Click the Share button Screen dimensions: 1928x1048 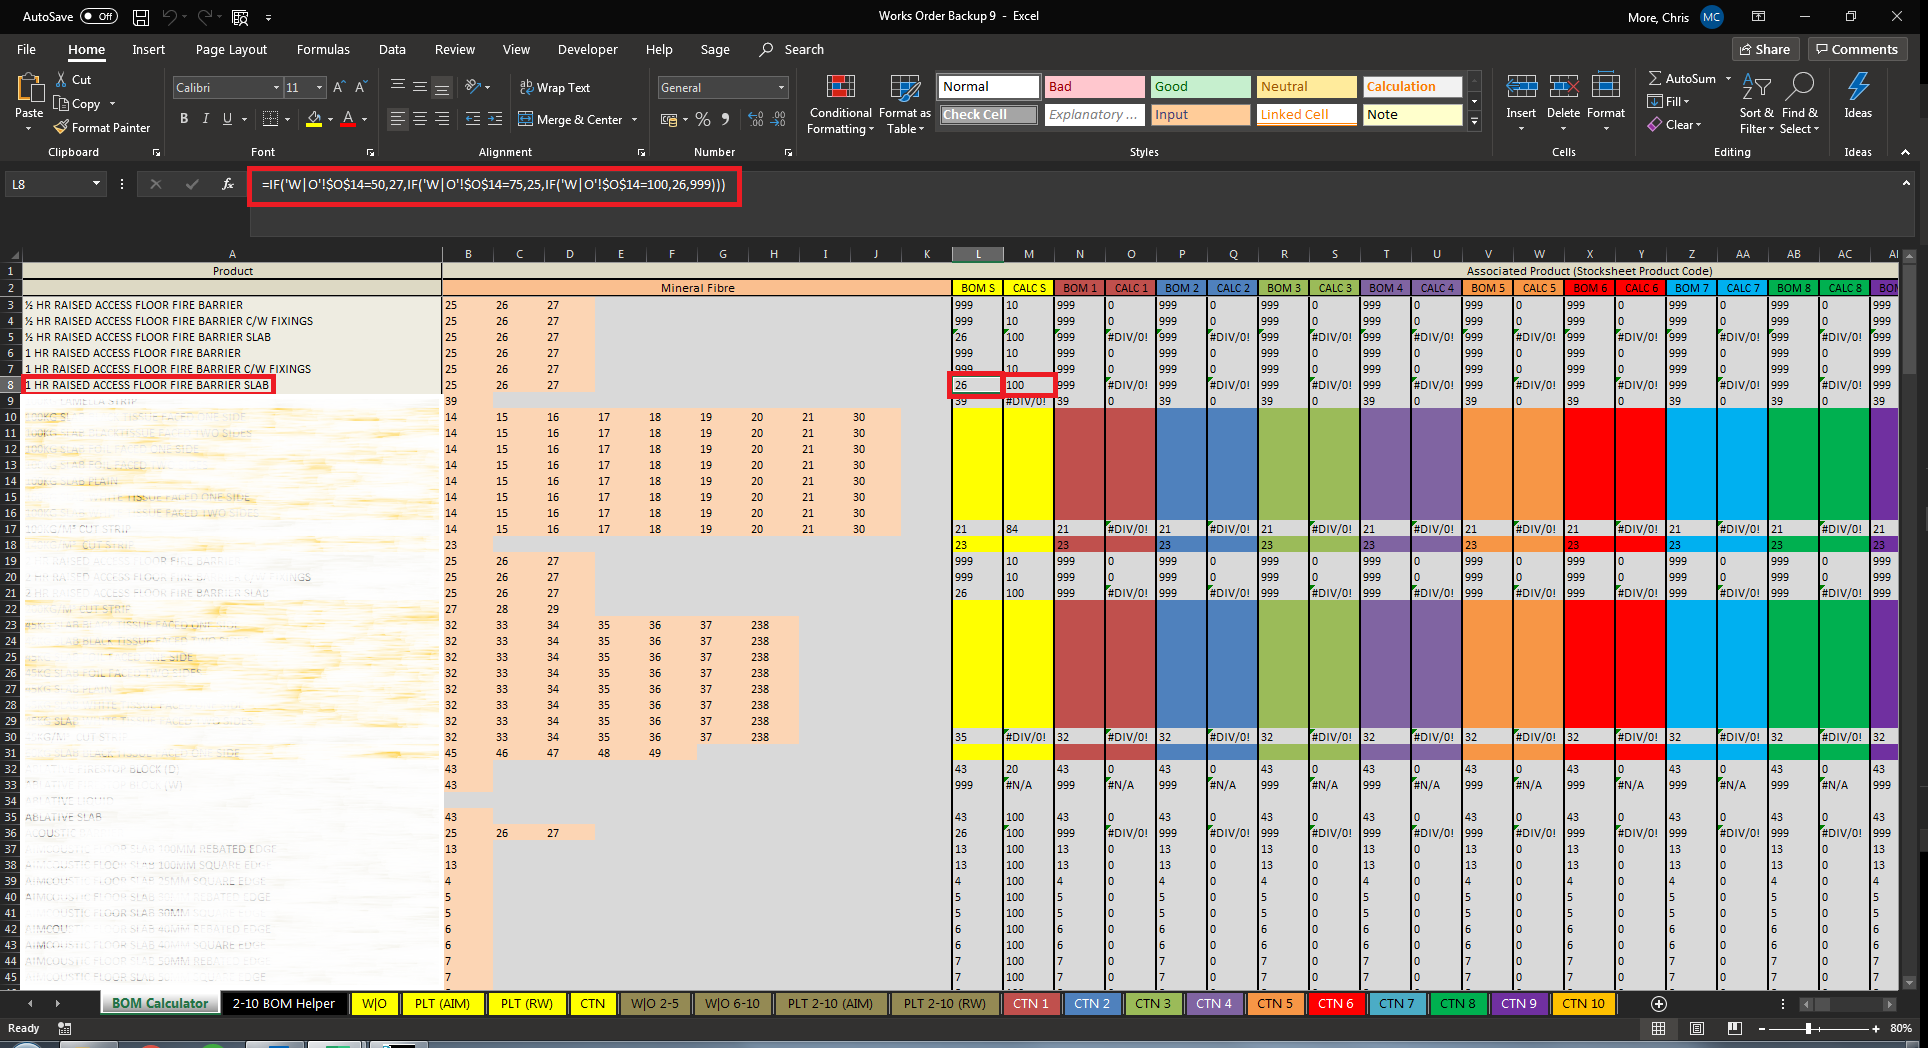coord(1765,49)
